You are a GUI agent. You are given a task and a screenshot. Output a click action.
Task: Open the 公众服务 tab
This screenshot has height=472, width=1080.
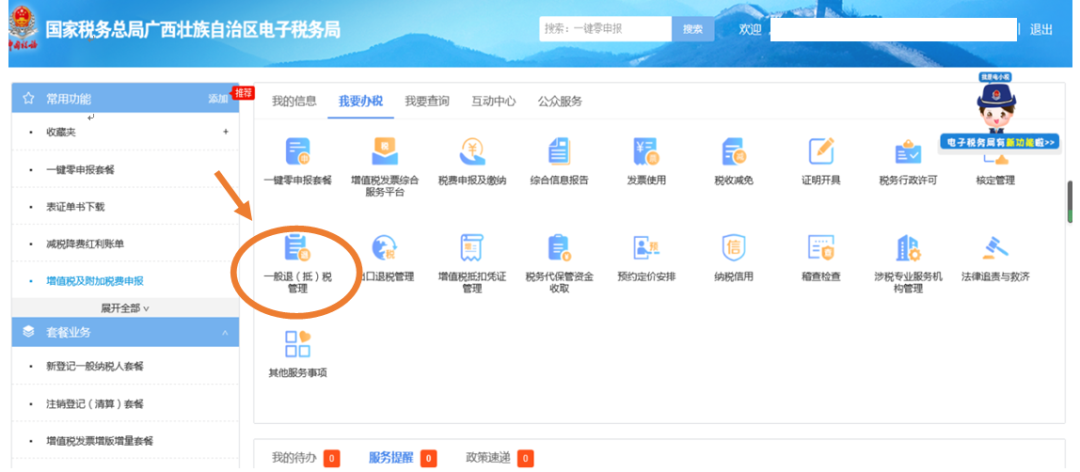pos(560,101)
